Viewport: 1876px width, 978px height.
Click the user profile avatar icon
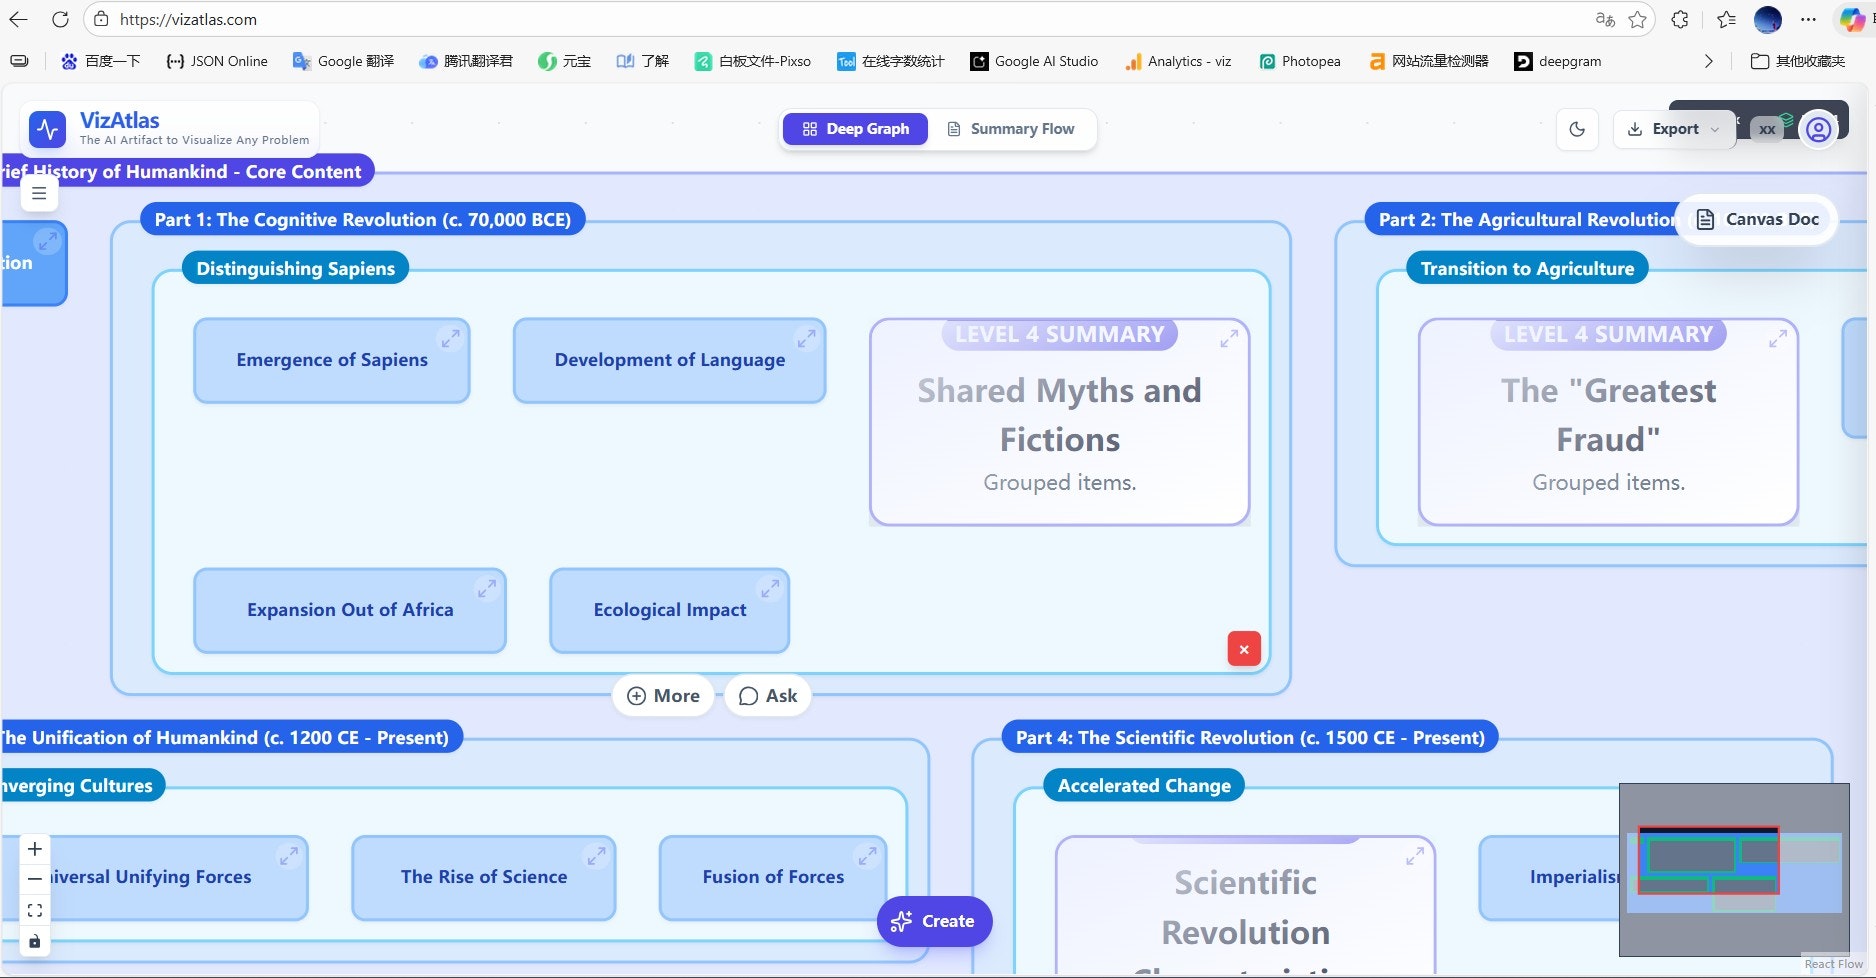tap(1818, 129)
